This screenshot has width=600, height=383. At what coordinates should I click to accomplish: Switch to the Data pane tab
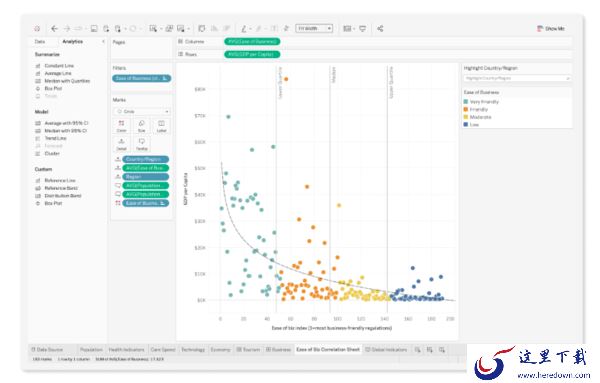pos(40,41)
